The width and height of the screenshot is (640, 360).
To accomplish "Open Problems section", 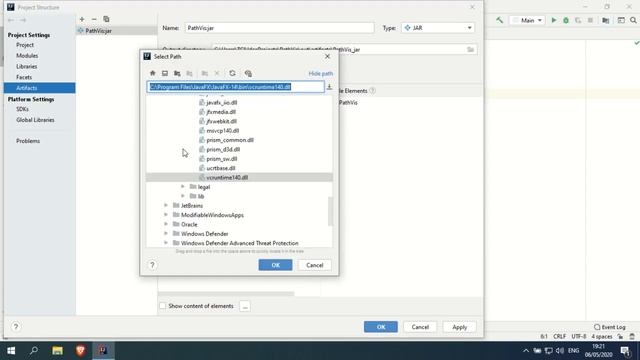I will (x=28, y=141).
